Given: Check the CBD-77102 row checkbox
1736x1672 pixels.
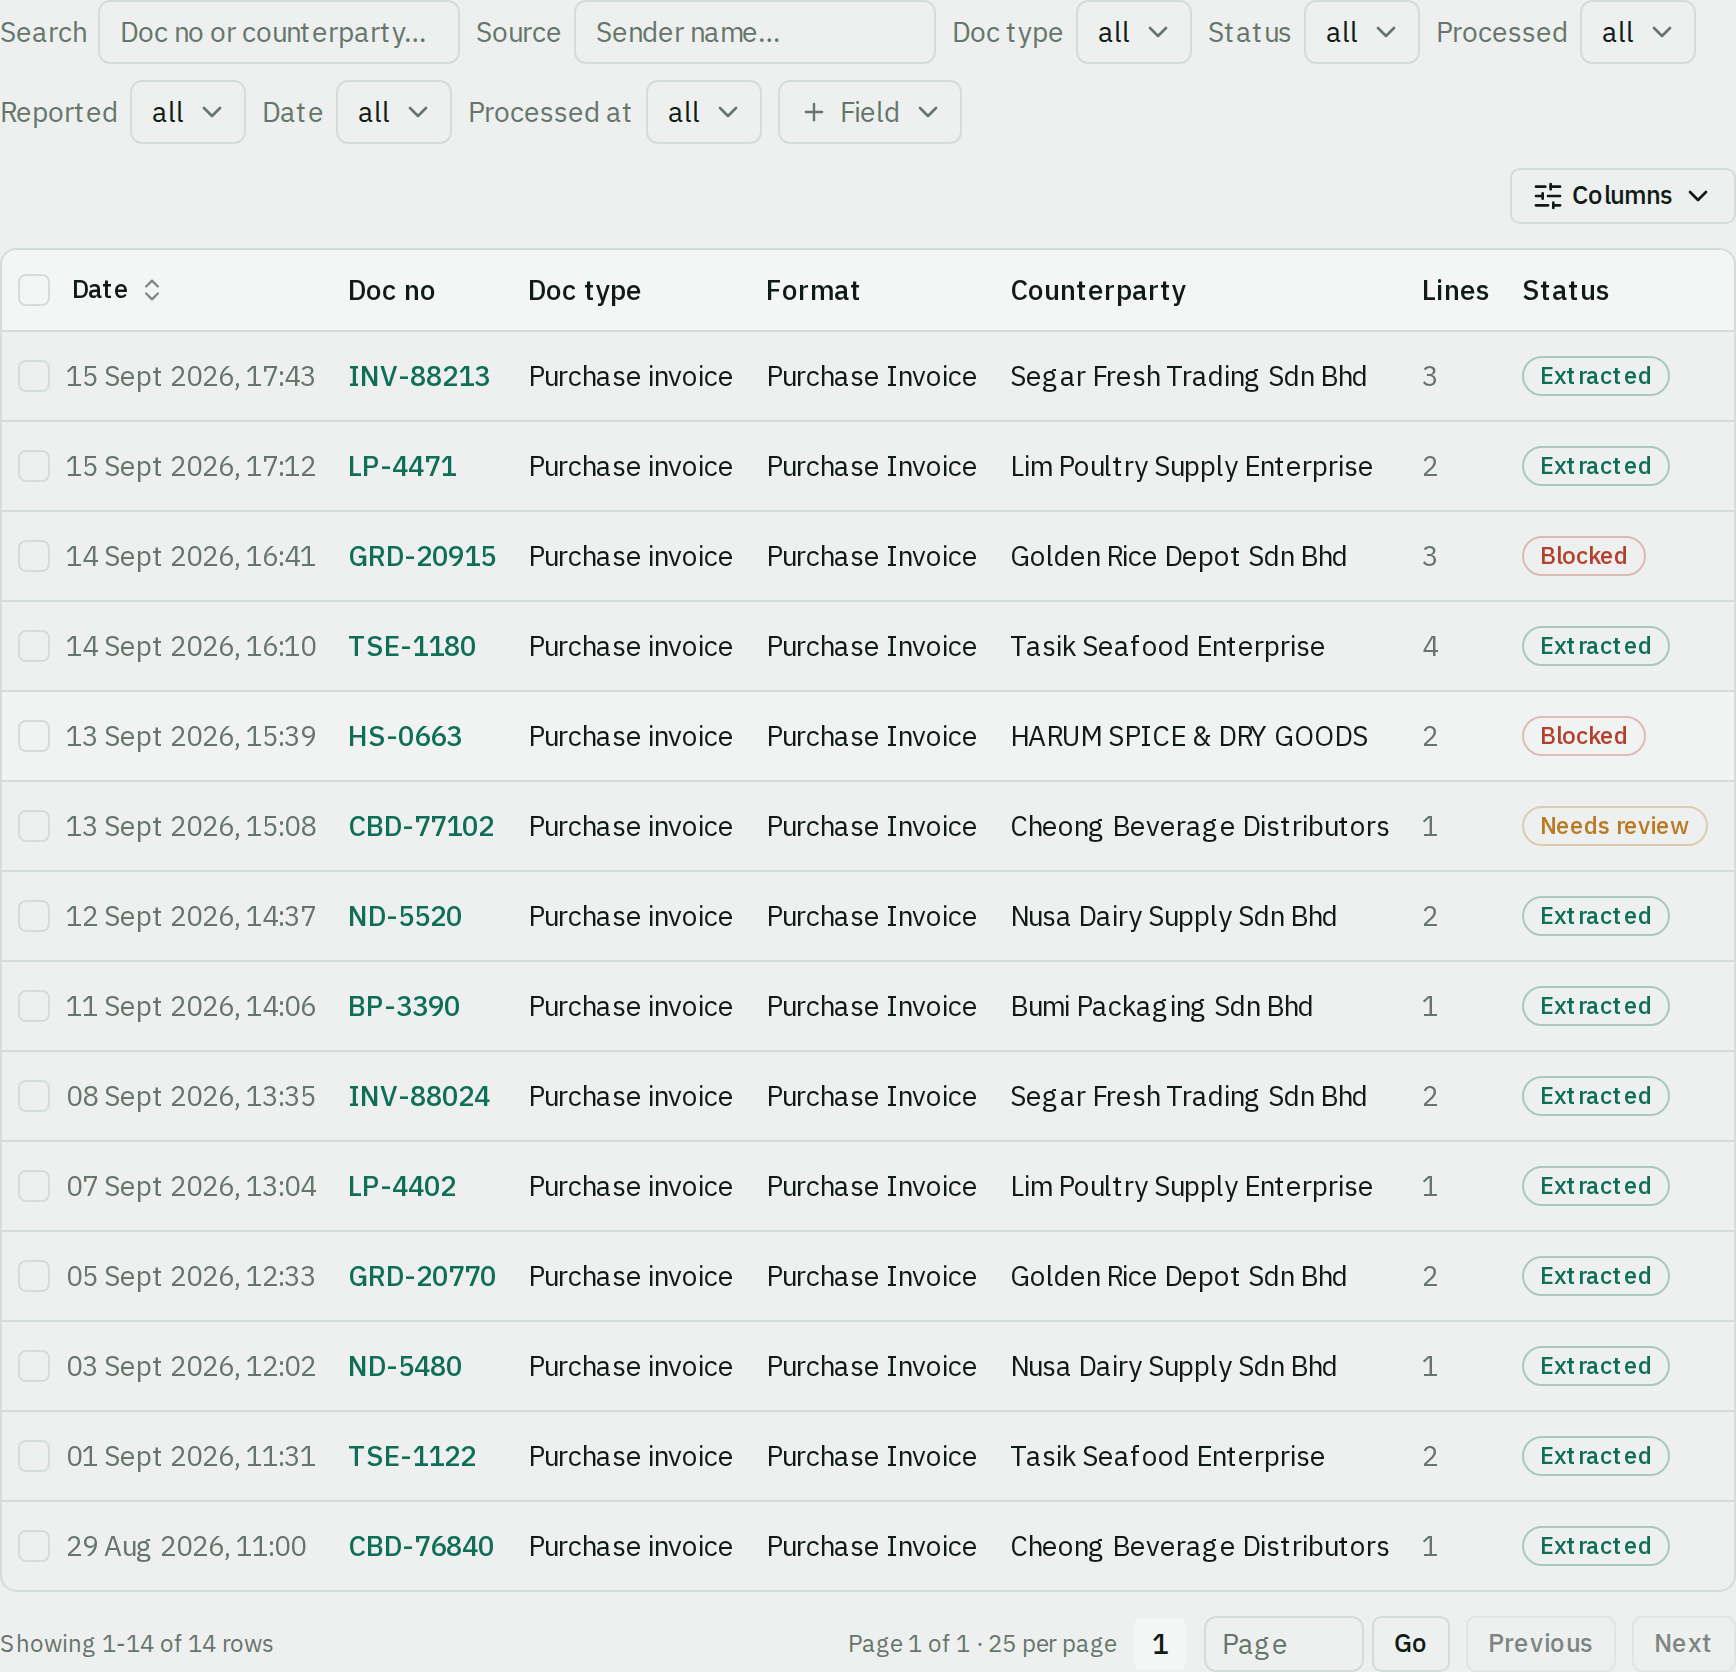Looking at the screenshot, I should pyautogui.click(x=34, y=826).
